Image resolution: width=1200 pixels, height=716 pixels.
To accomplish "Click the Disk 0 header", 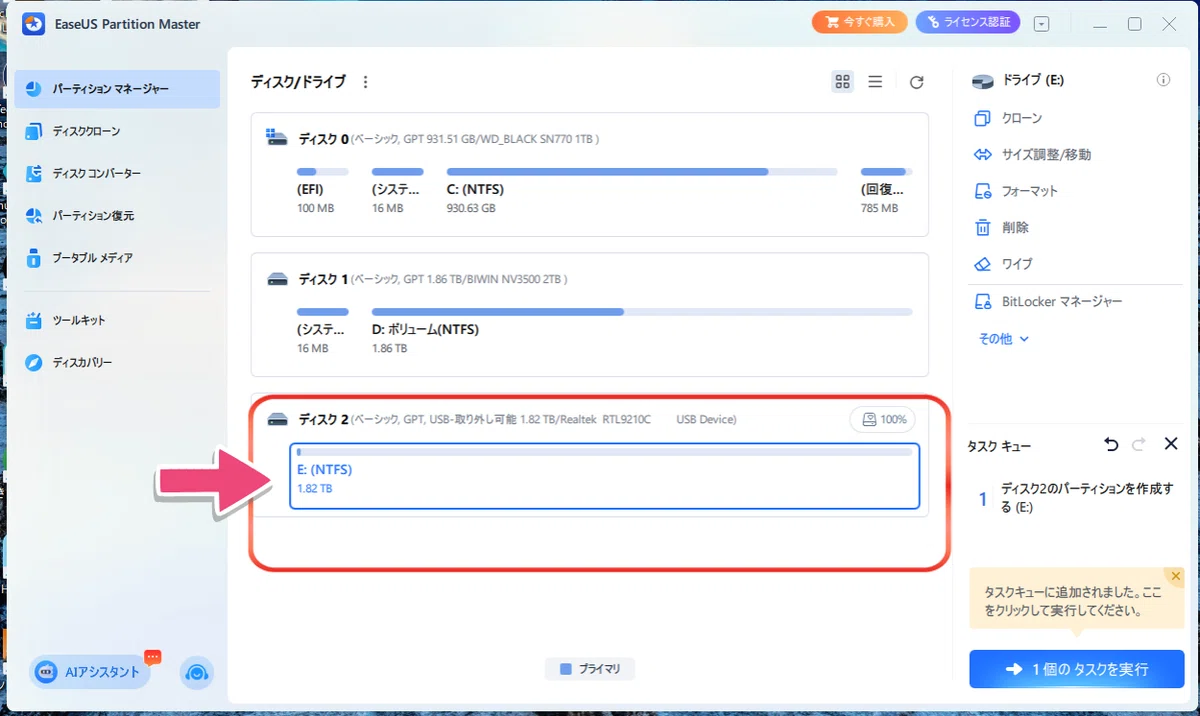I will click(x=433, y=139).
